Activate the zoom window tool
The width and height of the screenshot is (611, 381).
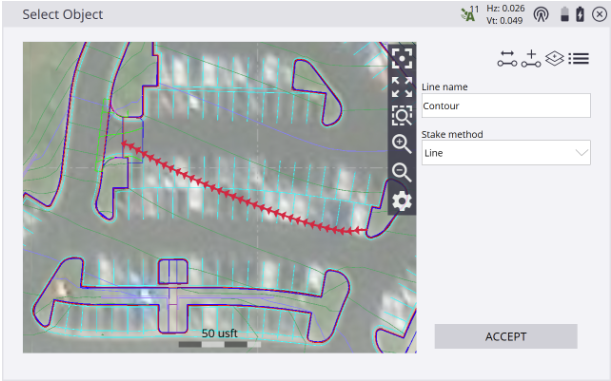point(402,115)
